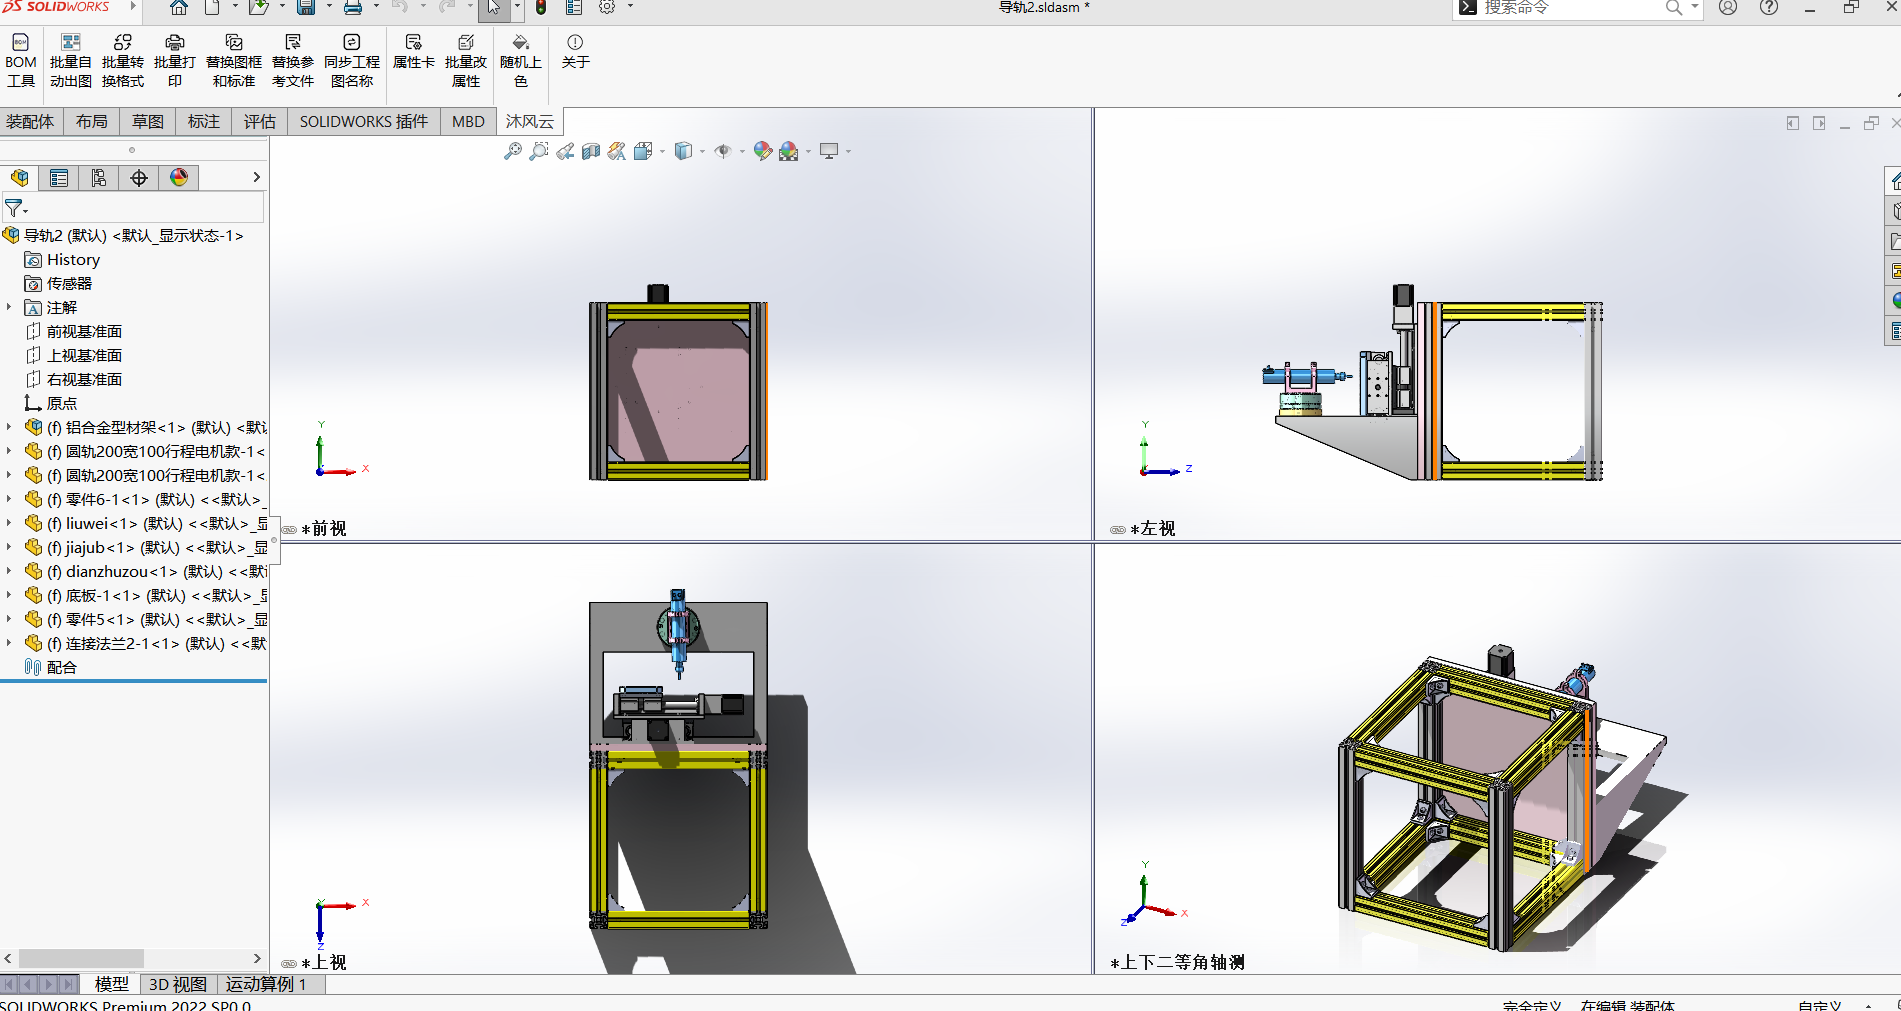Viewport: 1901px width, 1011px height.
Task: Click the Home icon in title toolbar
Action: [x=178, y=8]
